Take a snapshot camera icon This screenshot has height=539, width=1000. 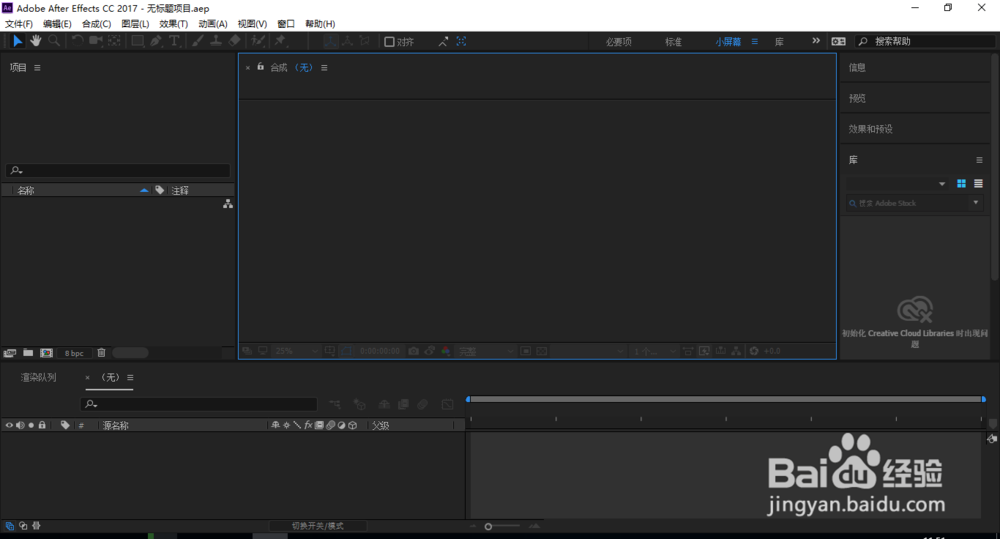pos(413,351)
